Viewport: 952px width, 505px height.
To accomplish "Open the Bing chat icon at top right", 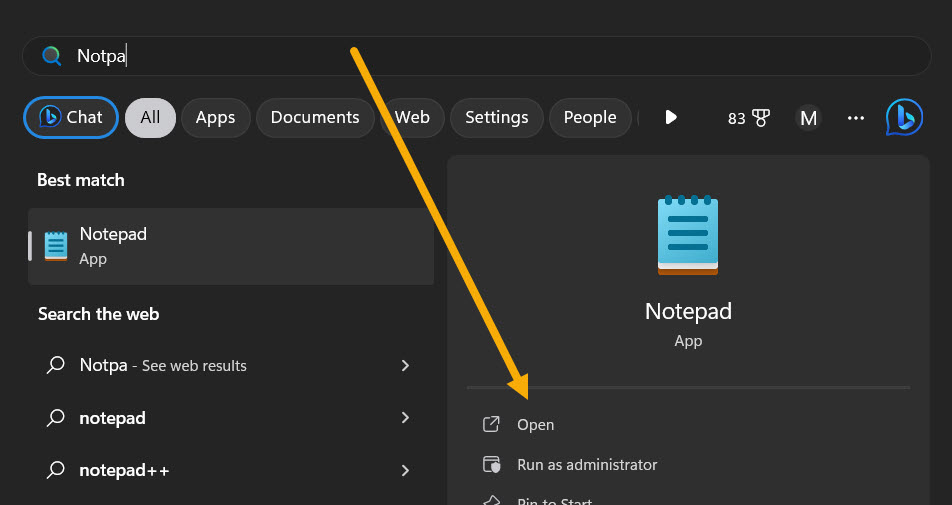I will 904,117.
